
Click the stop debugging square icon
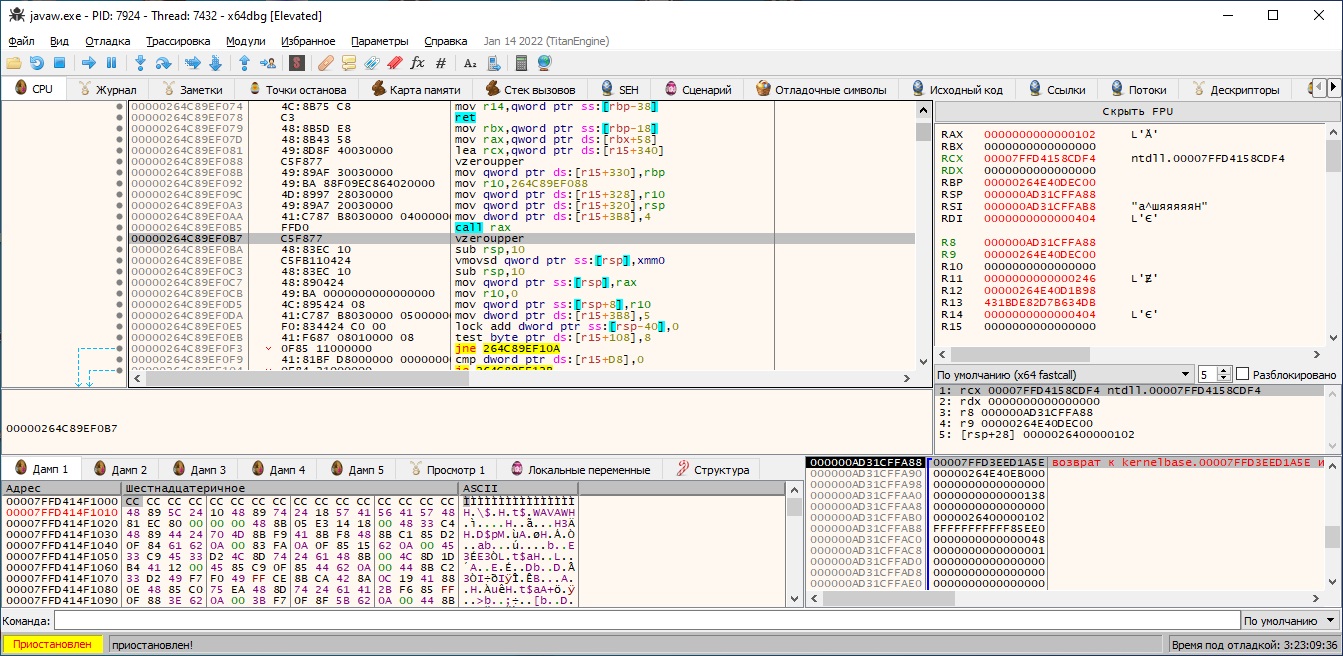tap(59, 63)
